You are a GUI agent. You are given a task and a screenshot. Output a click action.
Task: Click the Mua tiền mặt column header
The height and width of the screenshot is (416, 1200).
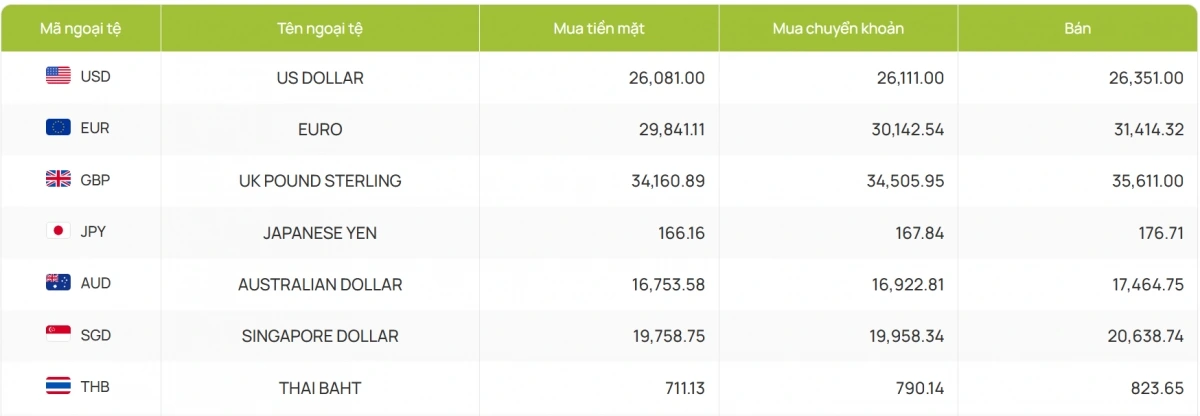[x=599, y=28]
